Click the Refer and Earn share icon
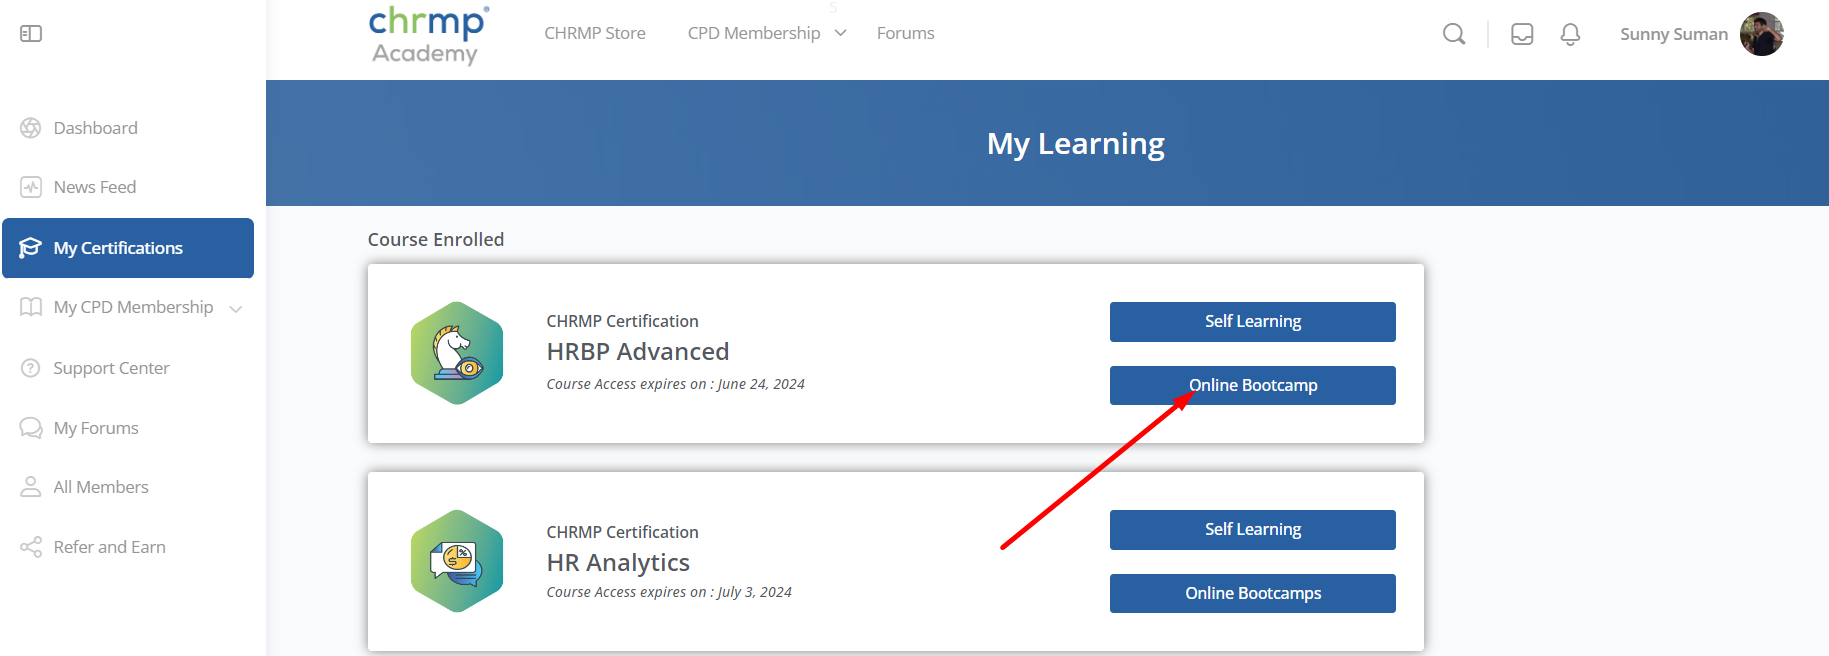This screenshot has width=1829, height=656. (31, 547)
